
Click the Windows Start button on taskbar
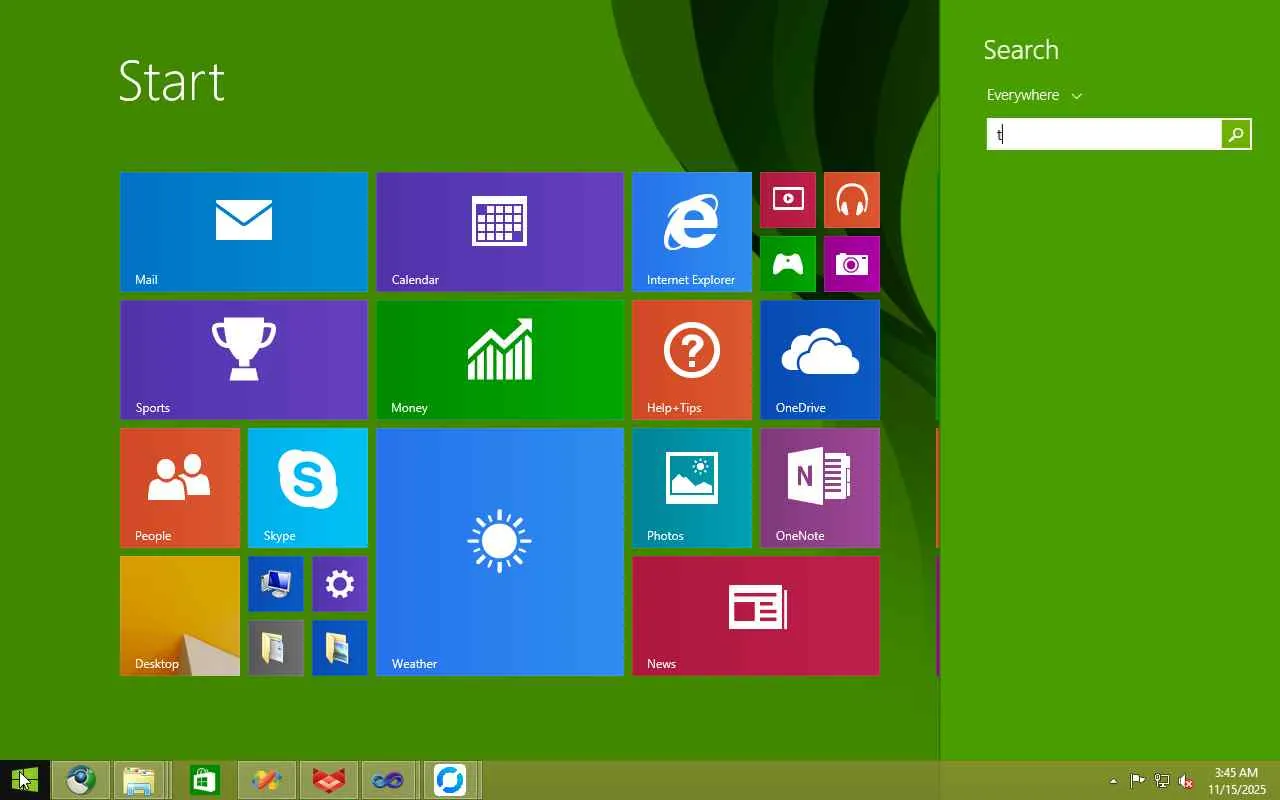pos(24,780)
